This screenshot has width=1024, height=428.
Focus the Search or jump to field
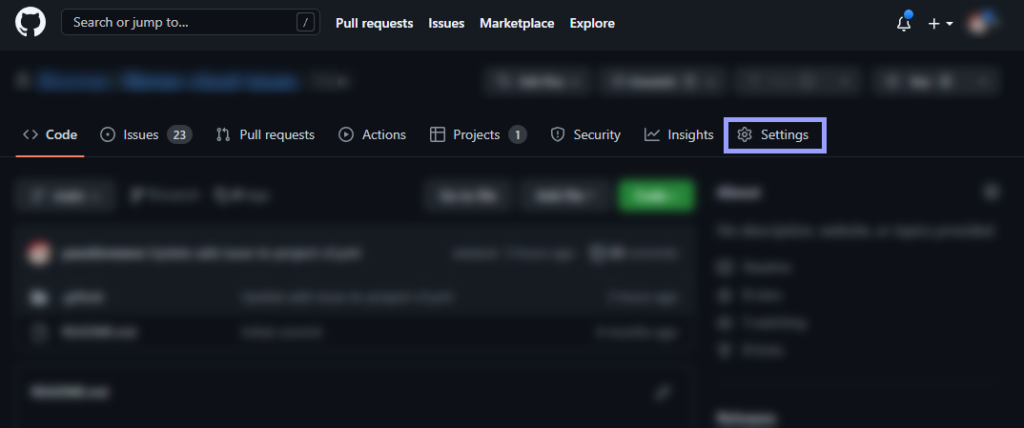coord(191,23)
